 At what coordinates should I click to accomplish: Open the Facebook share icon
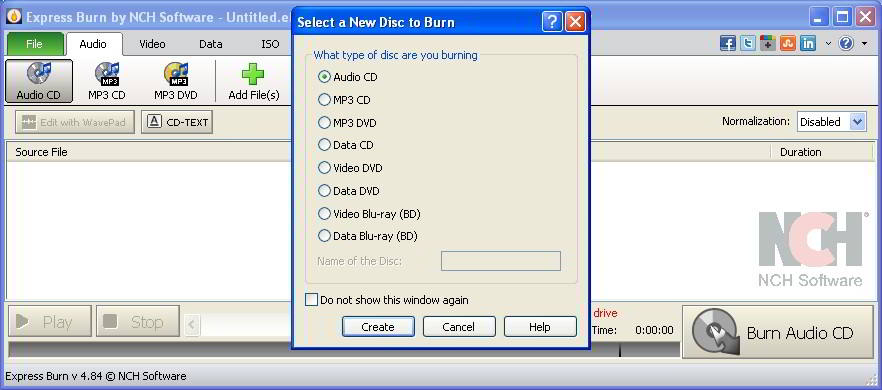[728, 43]
